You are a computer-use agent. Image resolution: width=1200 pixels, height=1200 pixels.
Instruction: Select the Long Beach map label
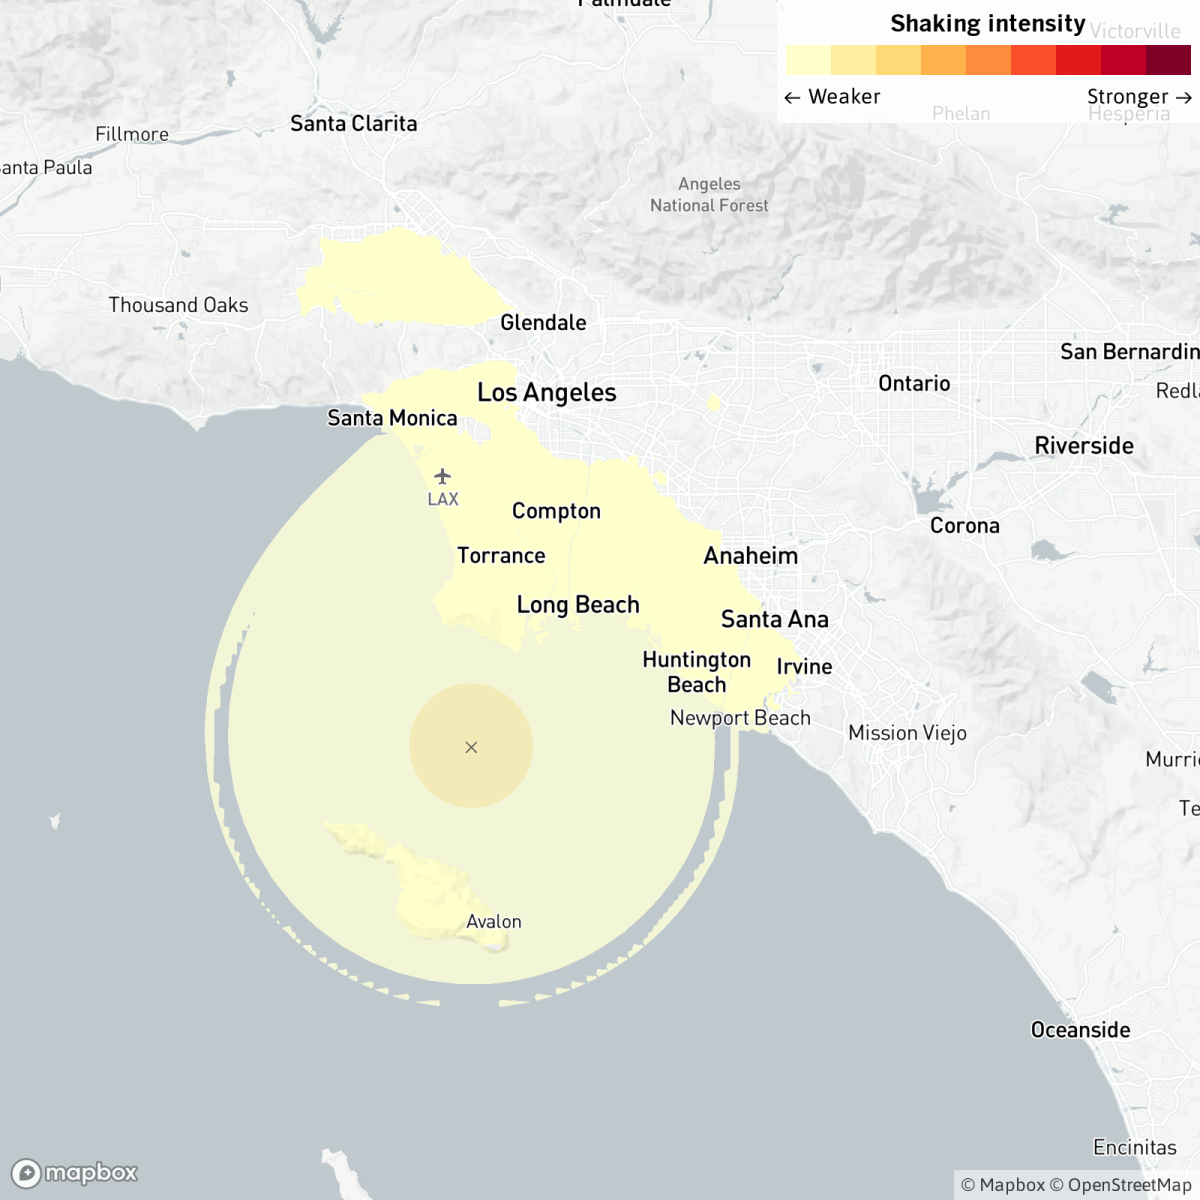(577, 605)
